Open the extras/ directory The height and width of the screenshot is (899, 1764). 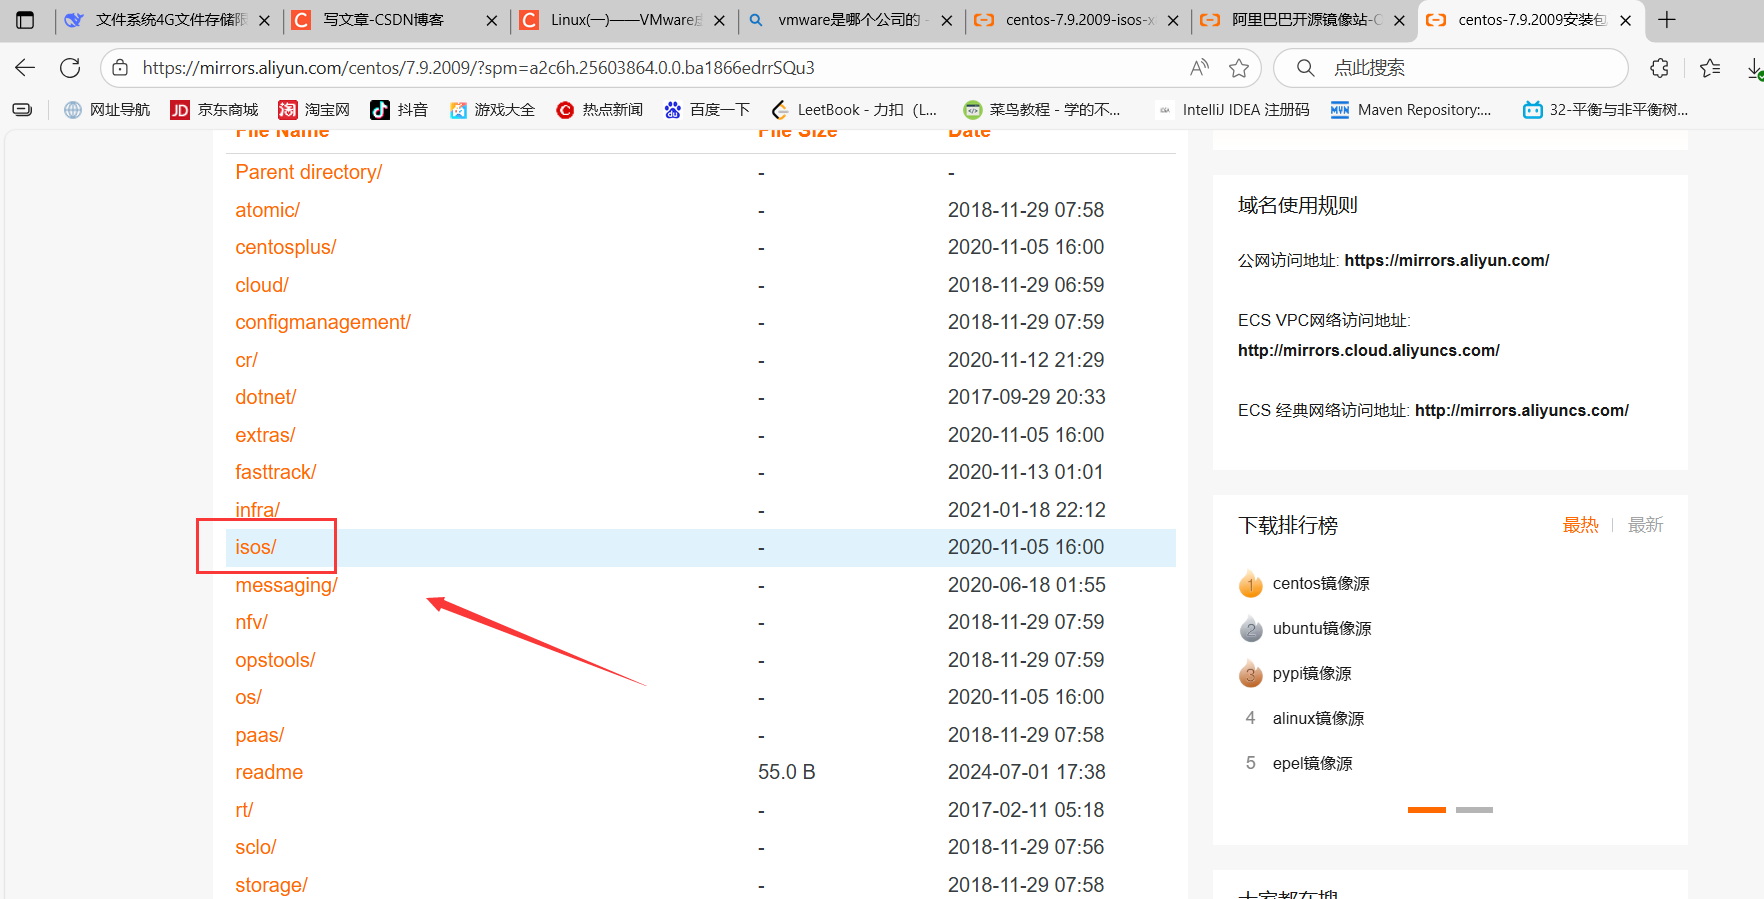coord(265,435)
